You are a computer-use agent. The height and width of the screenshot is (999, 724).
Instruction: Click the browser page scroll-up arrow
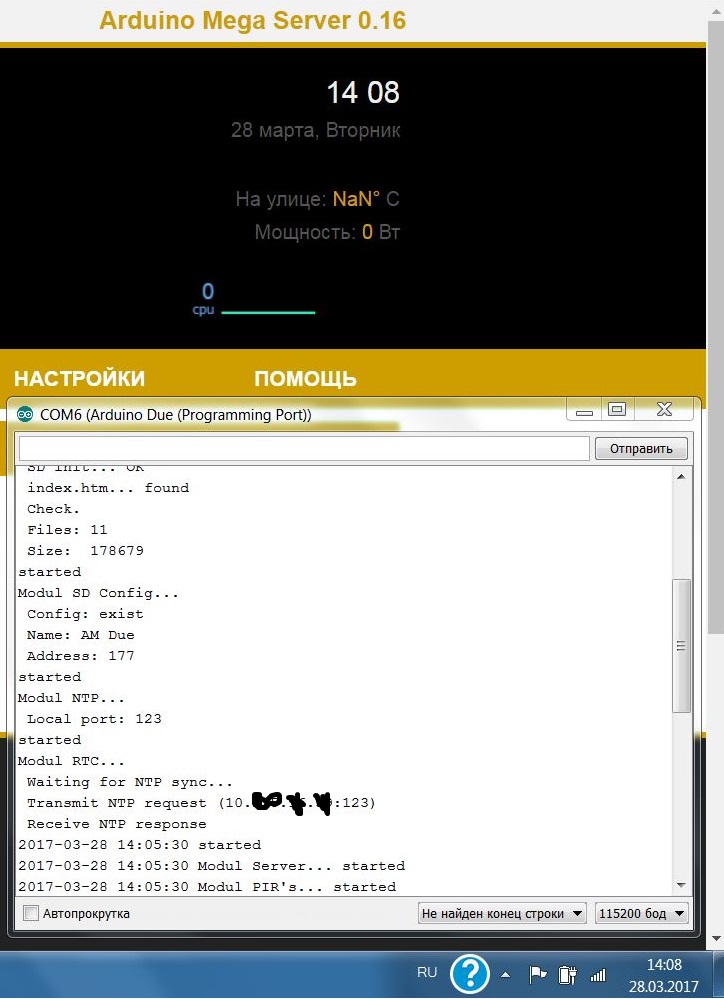point(716,9)
